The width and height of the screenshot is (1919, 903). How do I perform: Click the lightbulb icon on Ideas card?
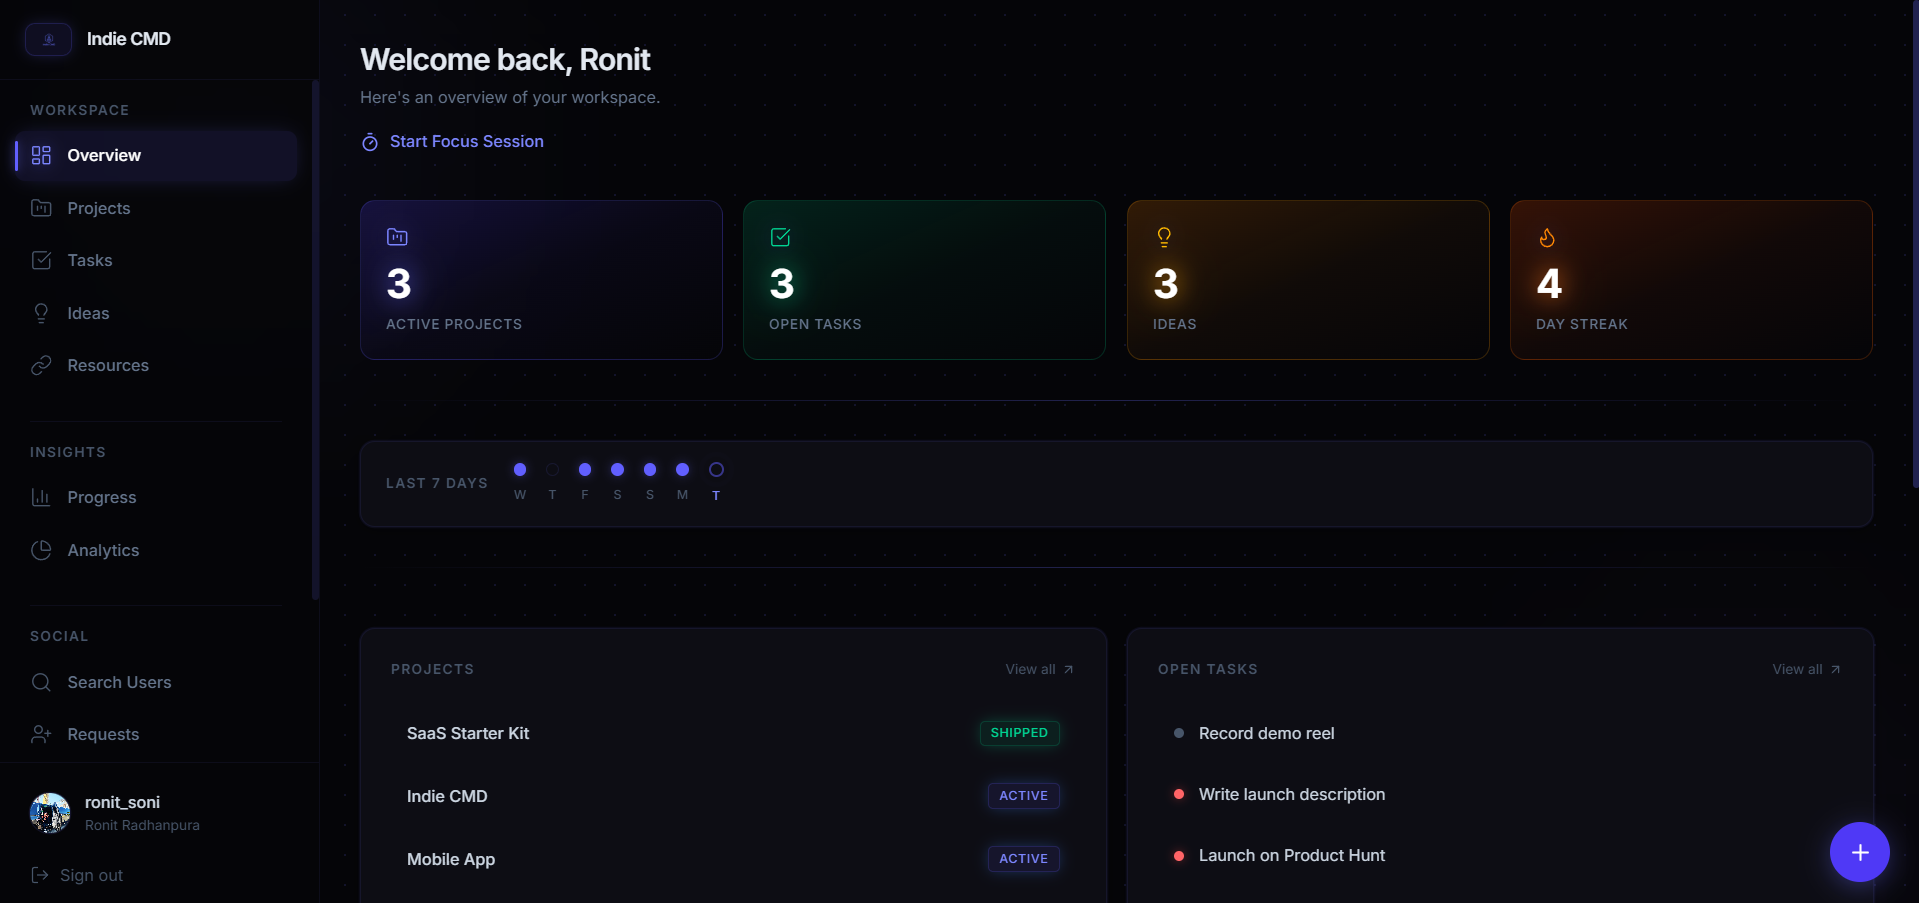coord(1164,237)
